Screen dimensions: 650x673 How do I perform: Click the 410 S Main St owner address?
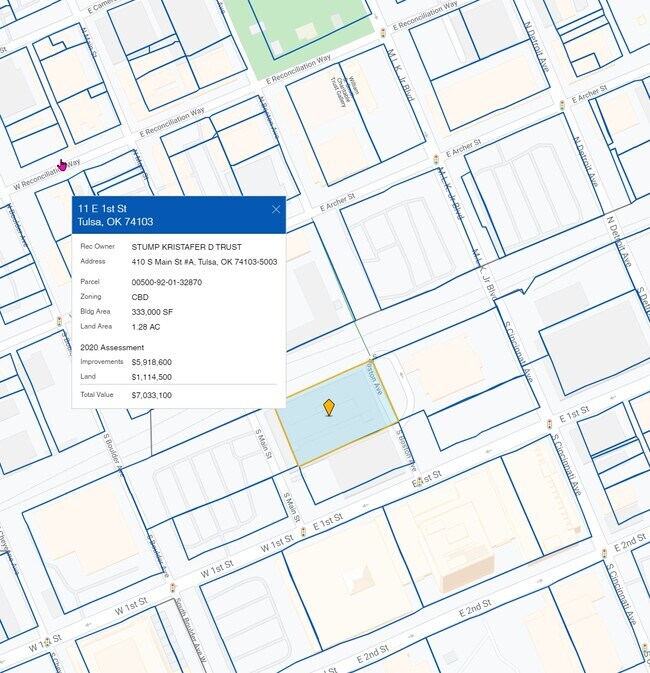pyautogui.click(x=204, y=262)
